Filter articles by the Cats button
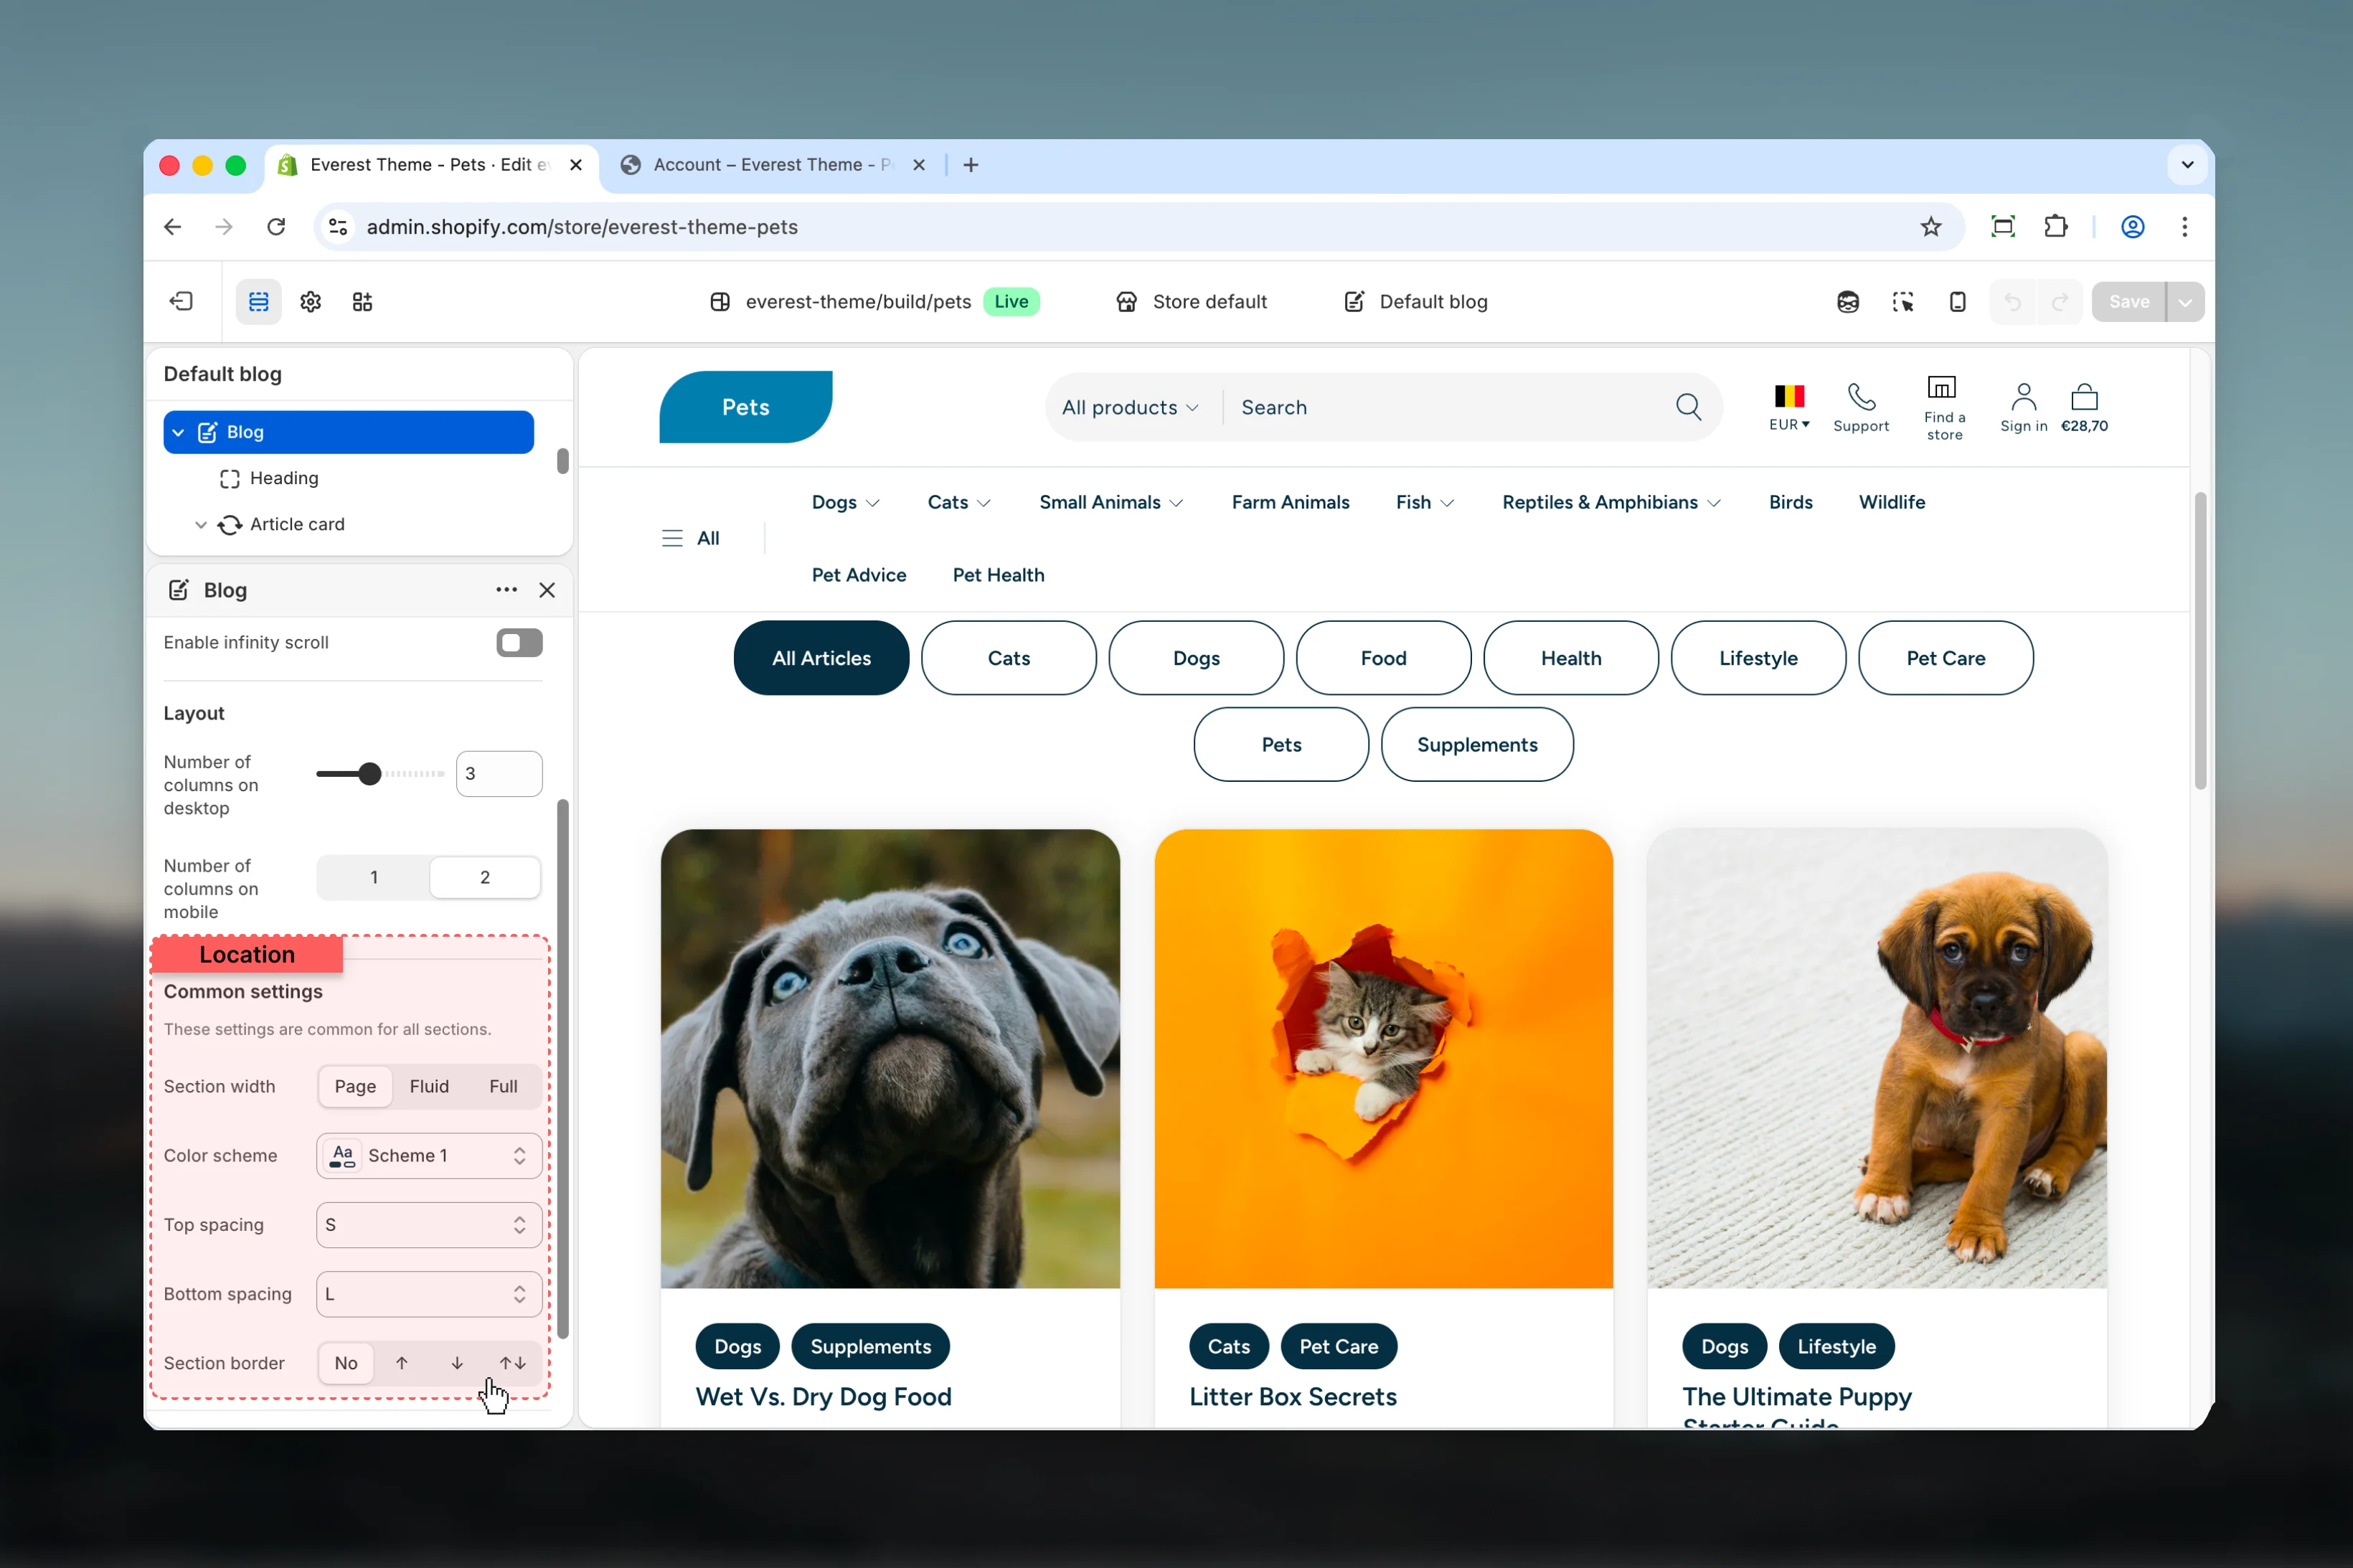 1008,659
